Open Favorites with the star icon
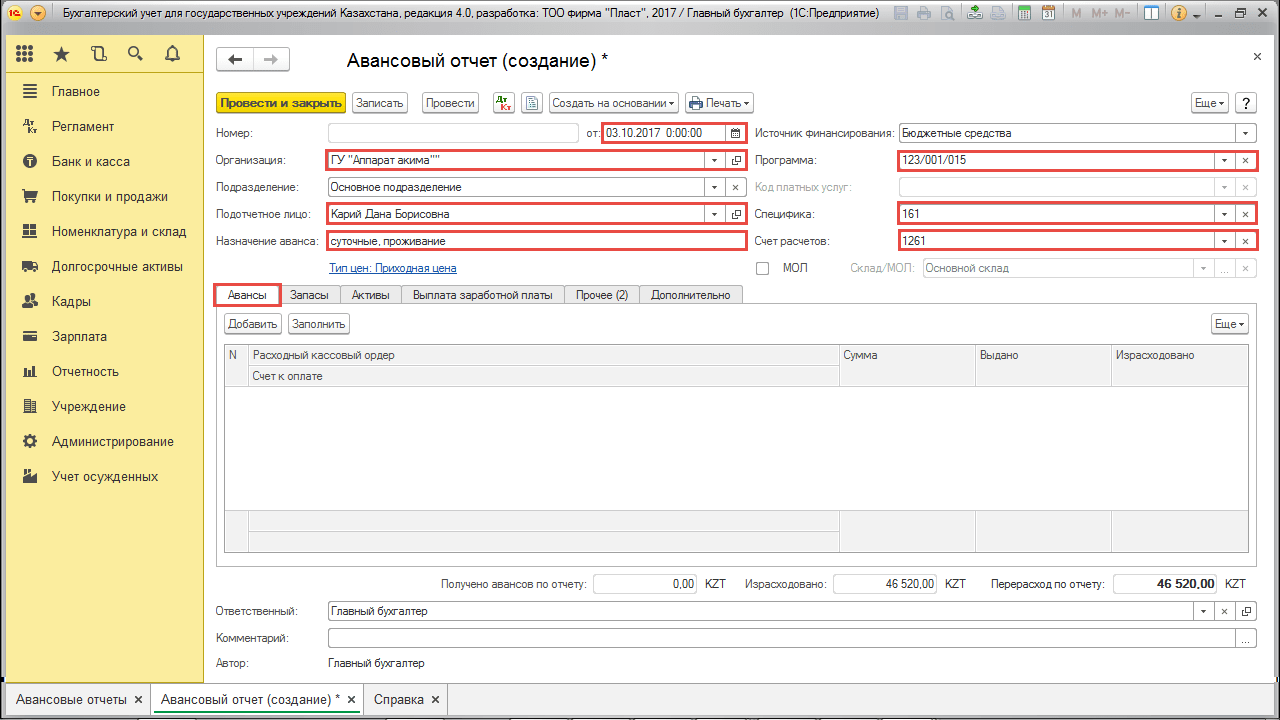Screen dimensions: 1280x720 click(x=62, y=54)
